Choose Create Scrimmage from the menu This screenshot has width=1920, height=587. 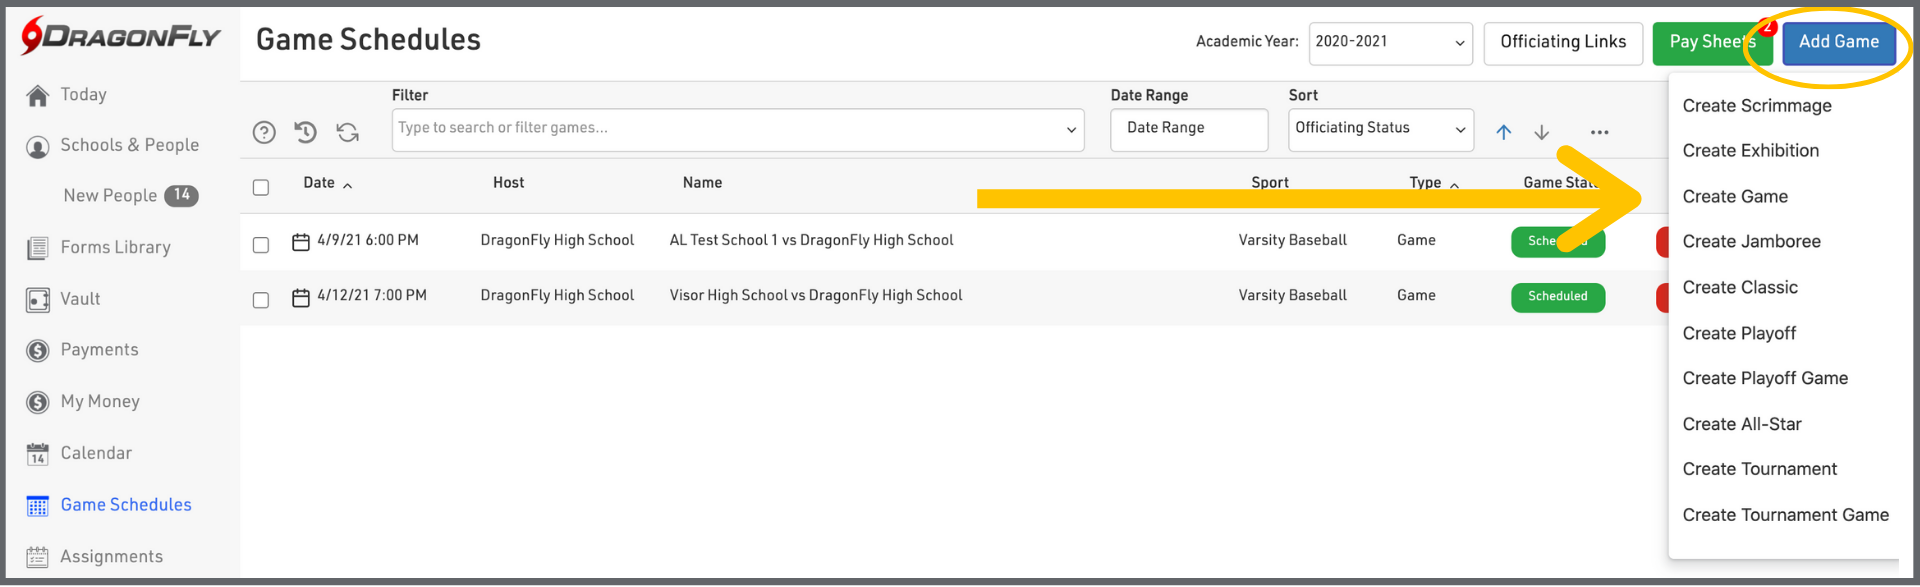click(x=1756, y=106)
